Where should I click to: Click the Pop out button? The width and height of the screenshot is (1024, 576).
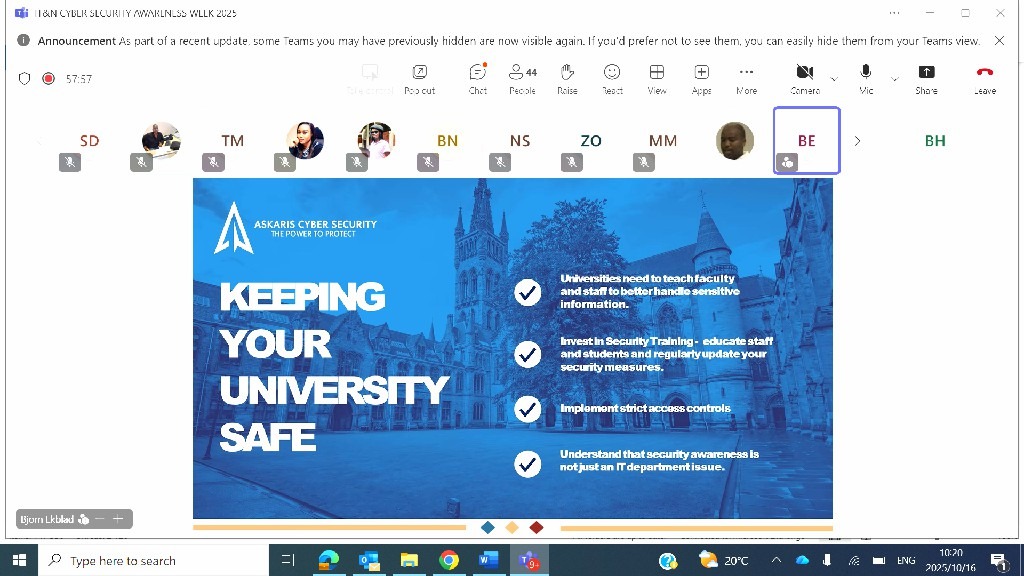(x=420, y=78)
